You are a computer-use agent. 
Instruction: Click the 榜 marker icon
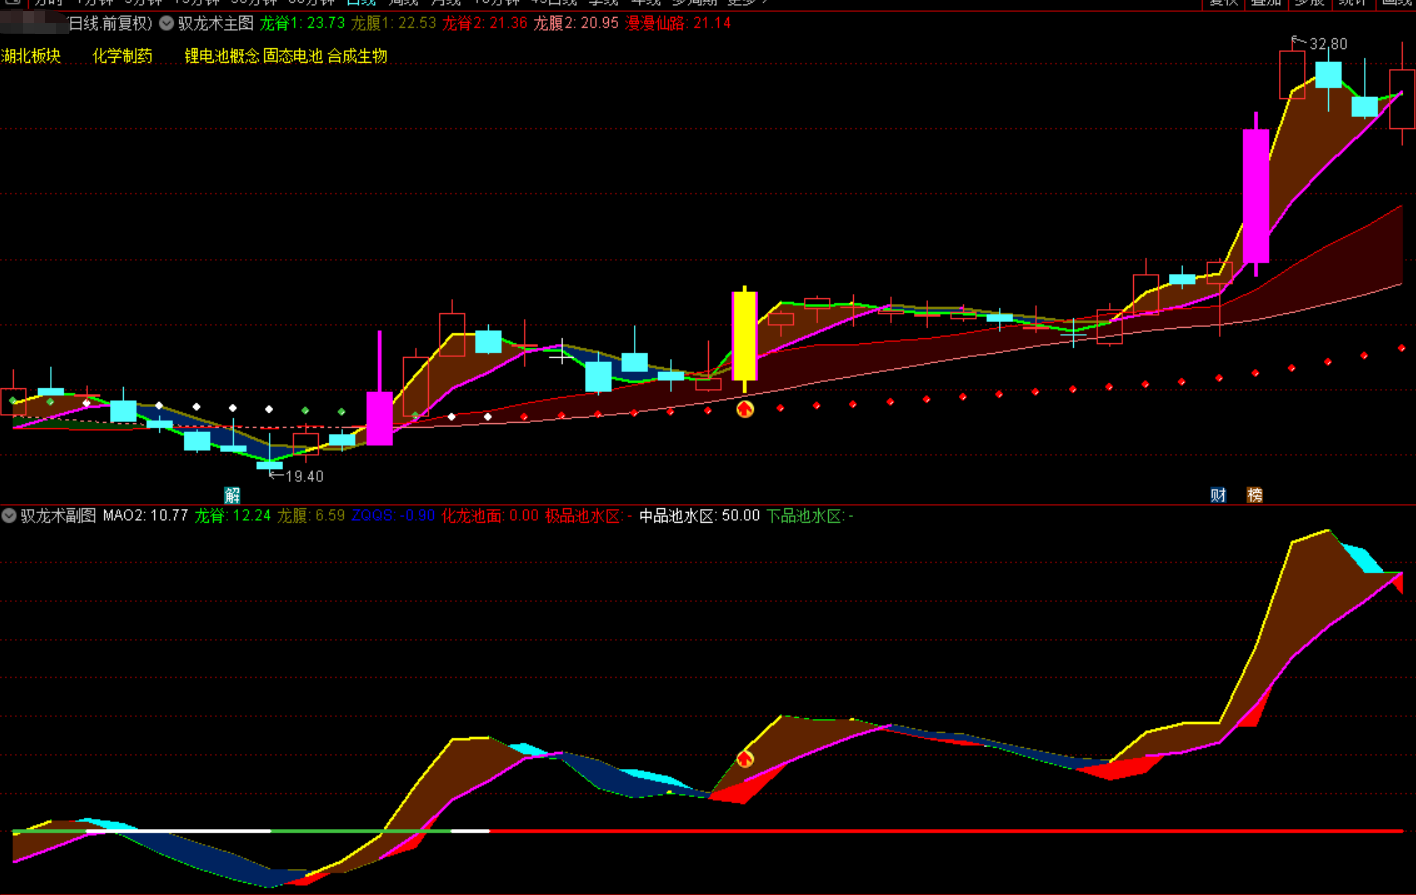click(x=1254, y=495)
